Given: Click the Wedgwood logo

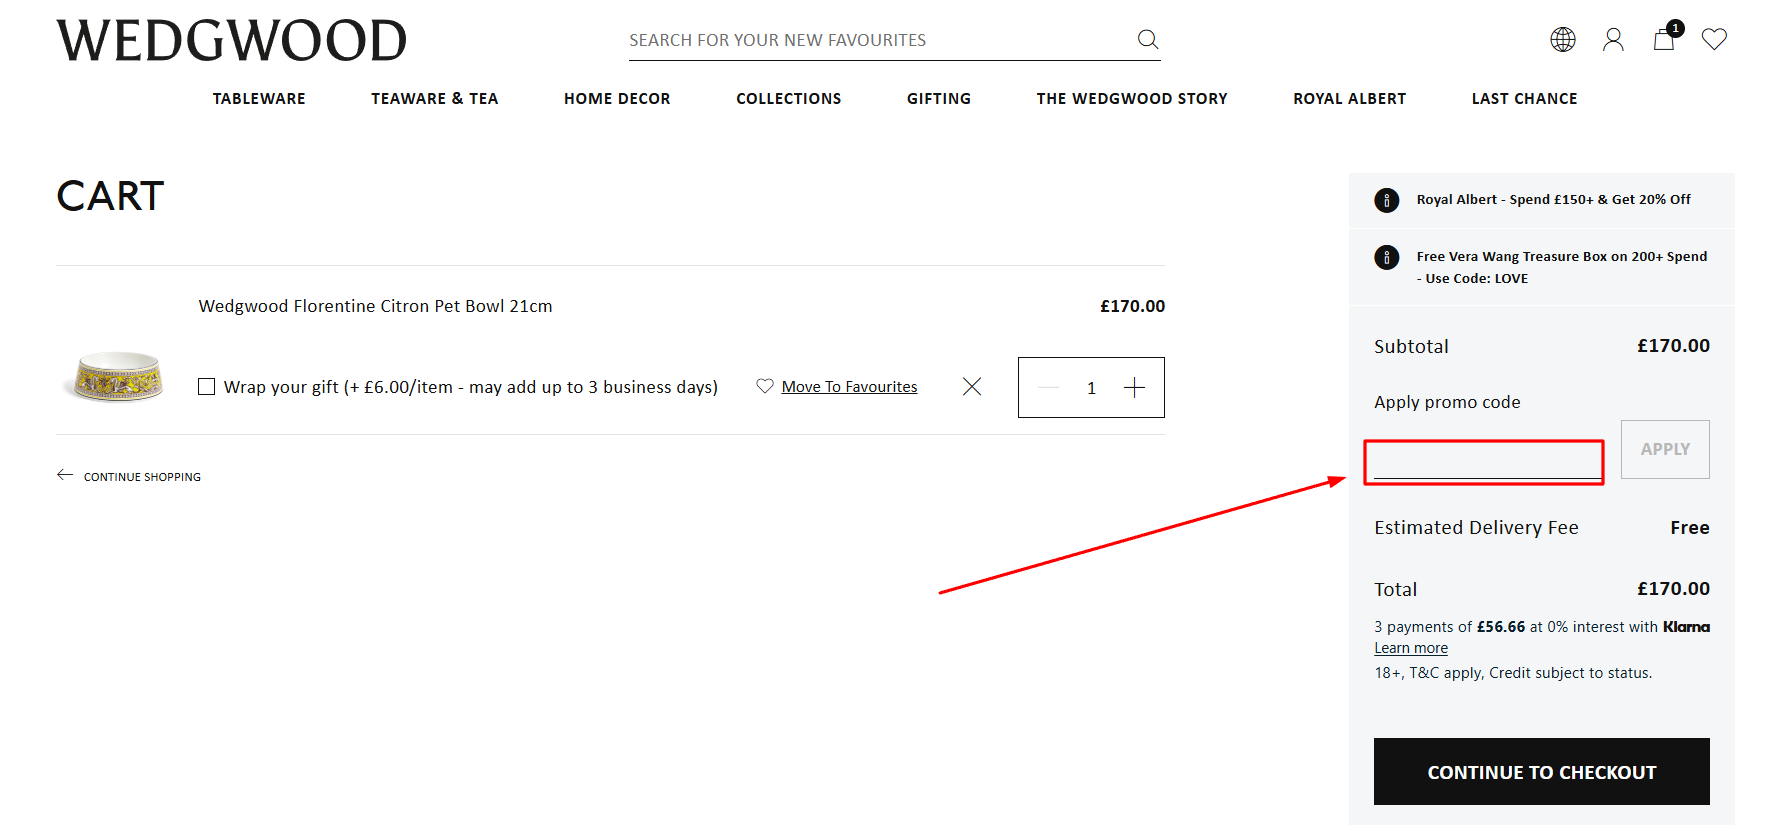Looking at the screenshot, I should tap(232, 41).
